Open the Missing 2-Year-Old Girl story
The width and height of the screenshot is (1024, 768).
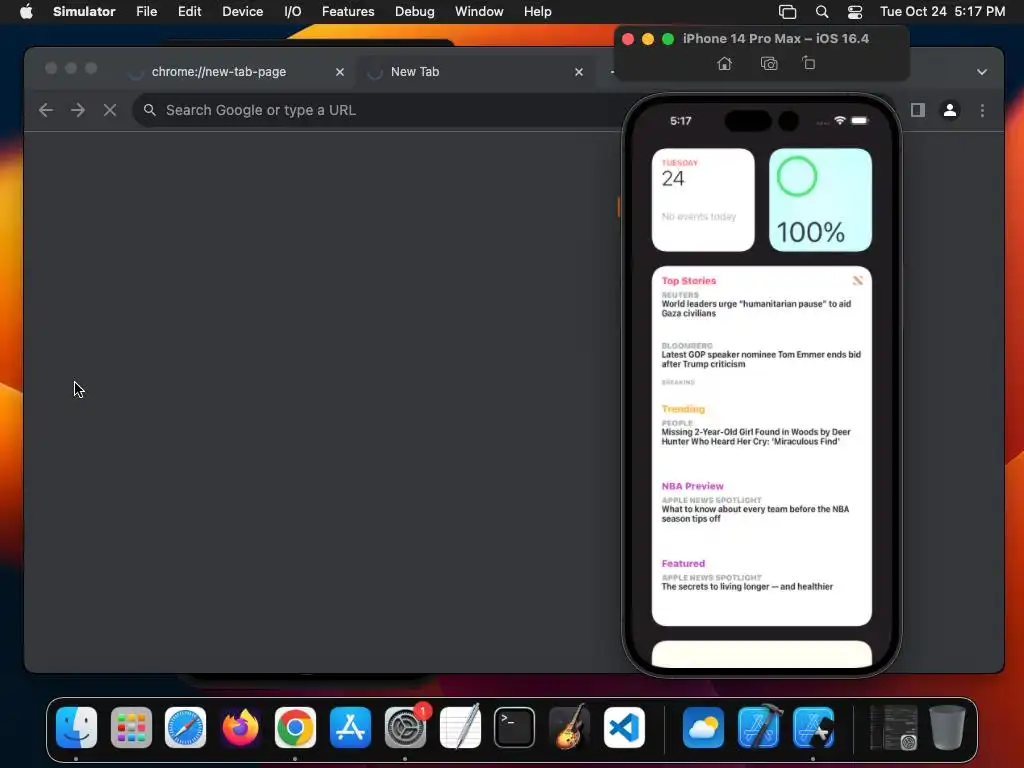(x=756, y=433)
